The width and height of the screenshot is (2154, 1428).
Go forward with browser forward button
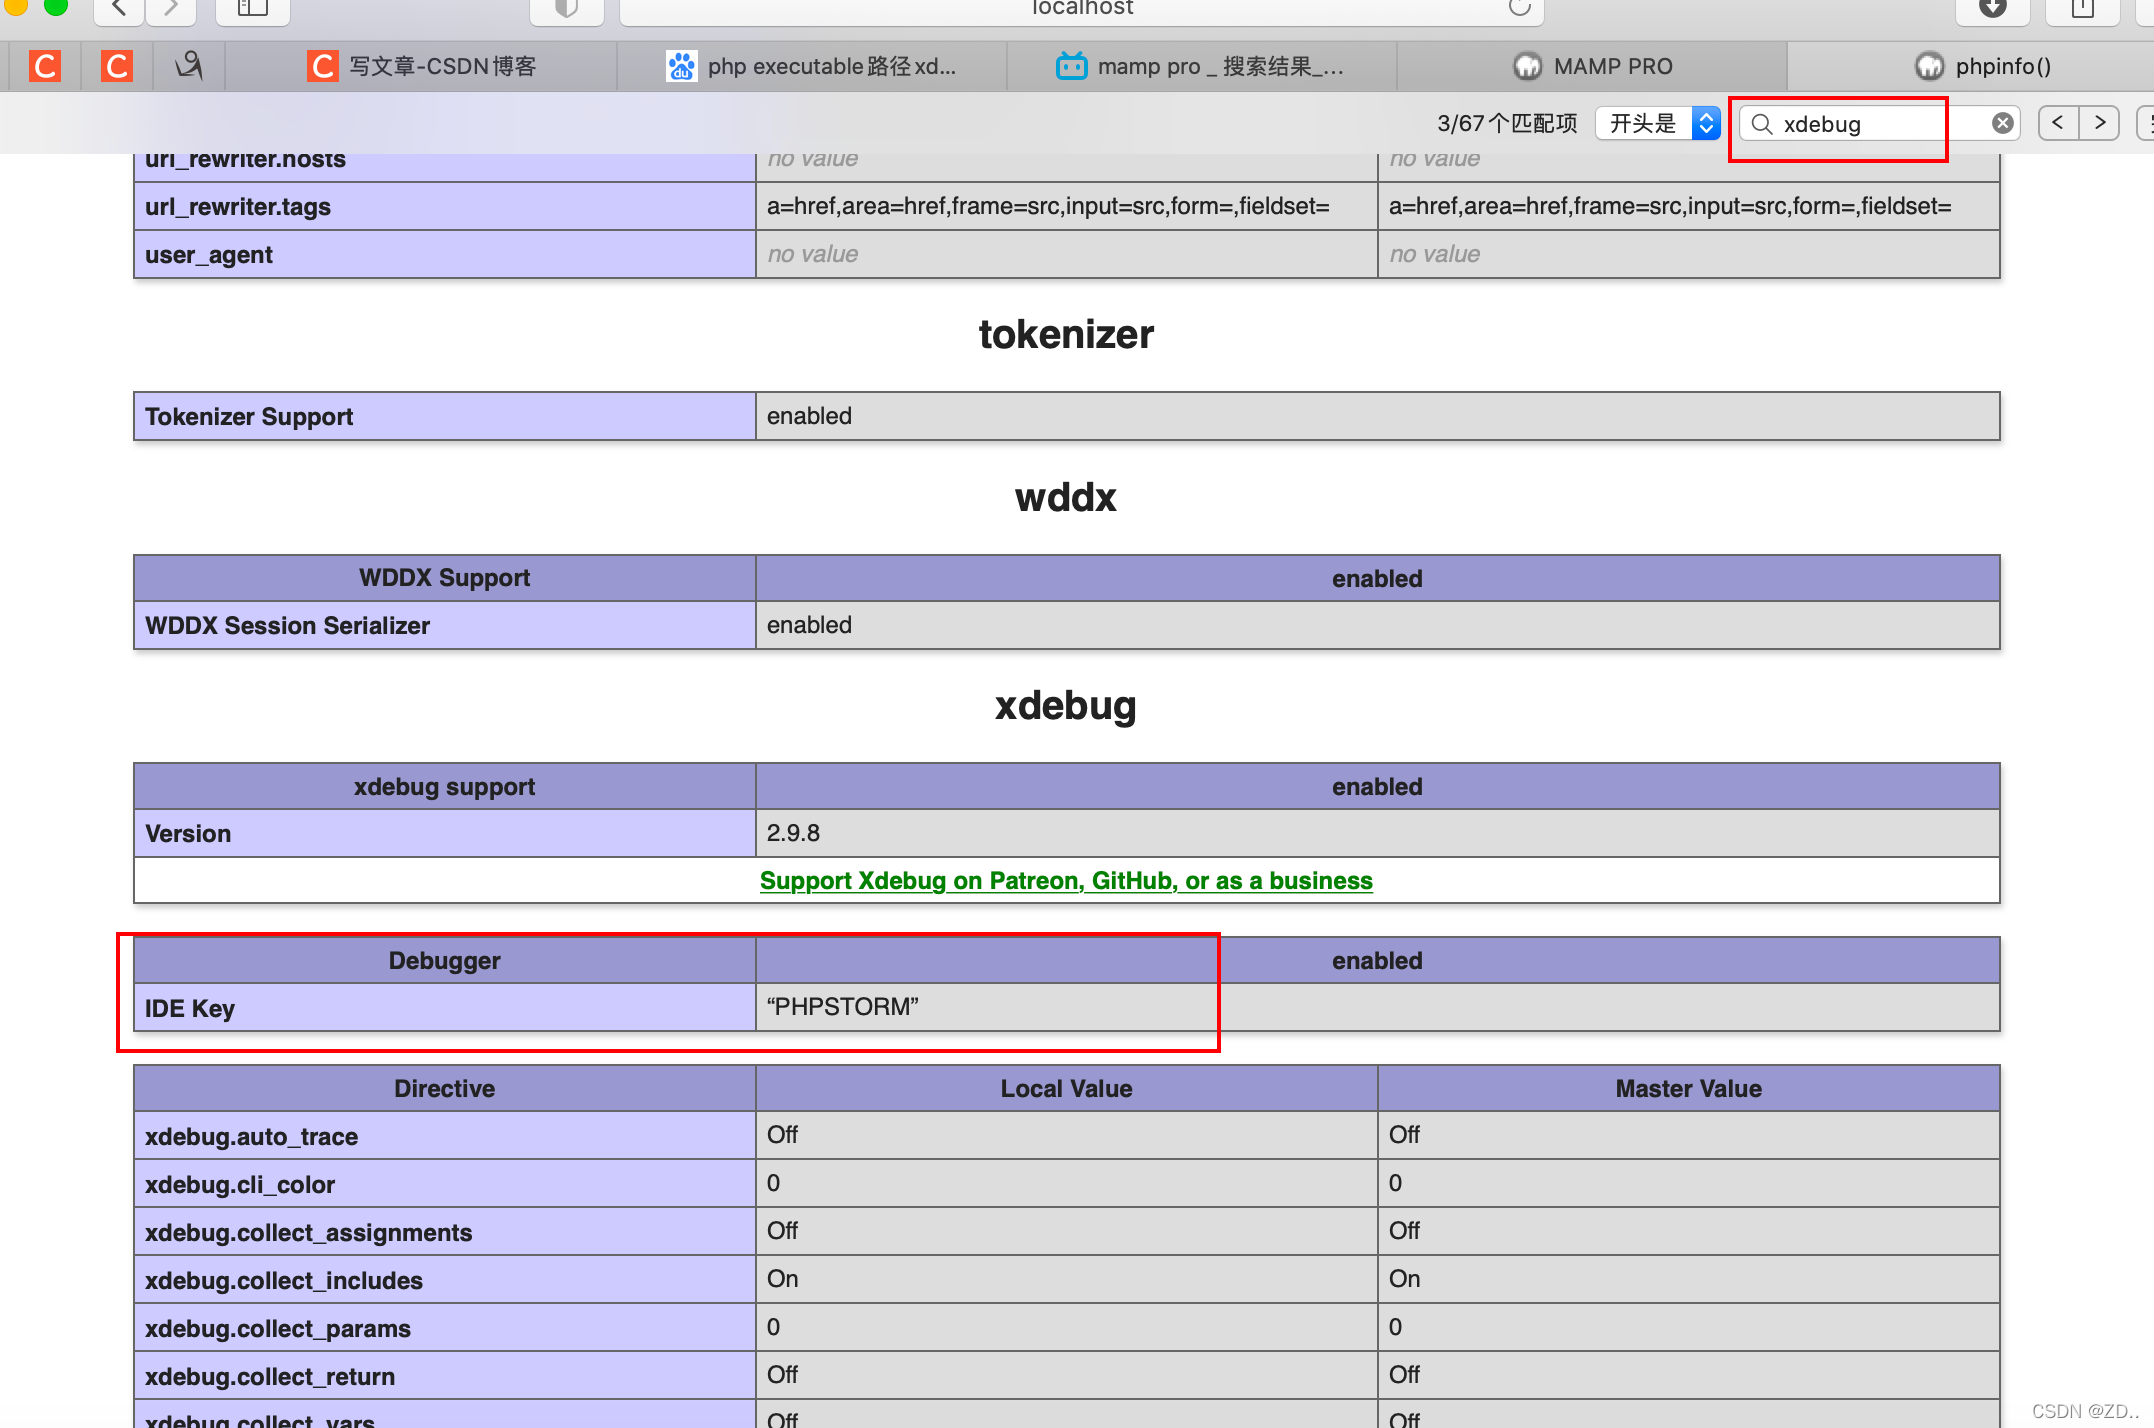[171, 9]
